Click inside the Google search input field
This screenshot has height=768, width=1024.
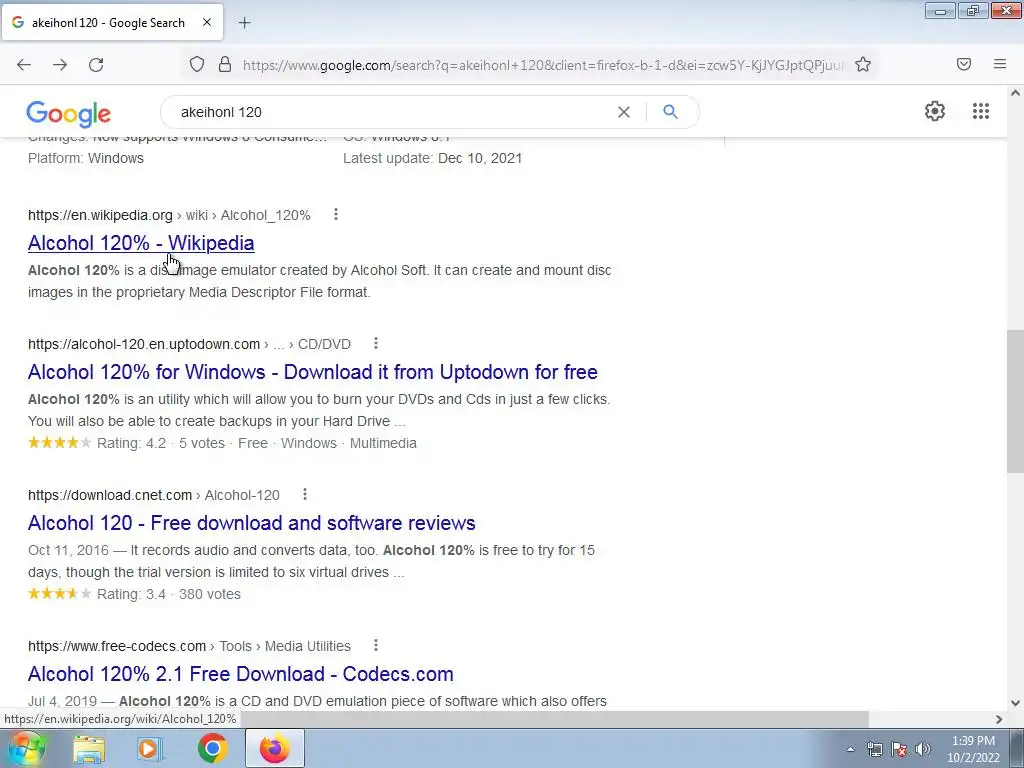tap(392, 112)
